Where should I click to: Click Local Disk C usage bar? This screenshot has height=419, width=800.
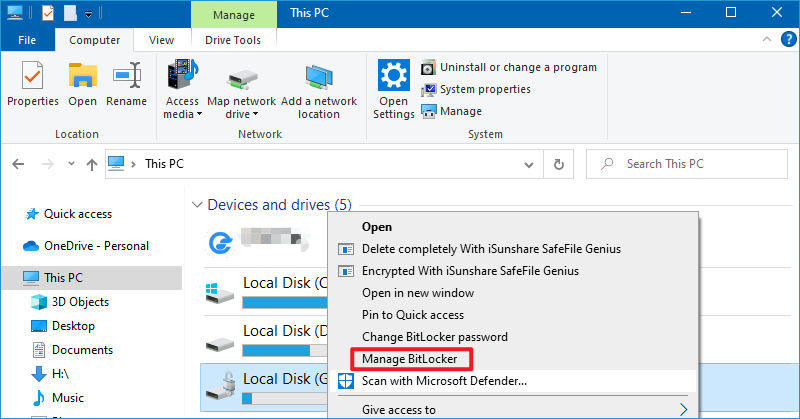[285, 303]
